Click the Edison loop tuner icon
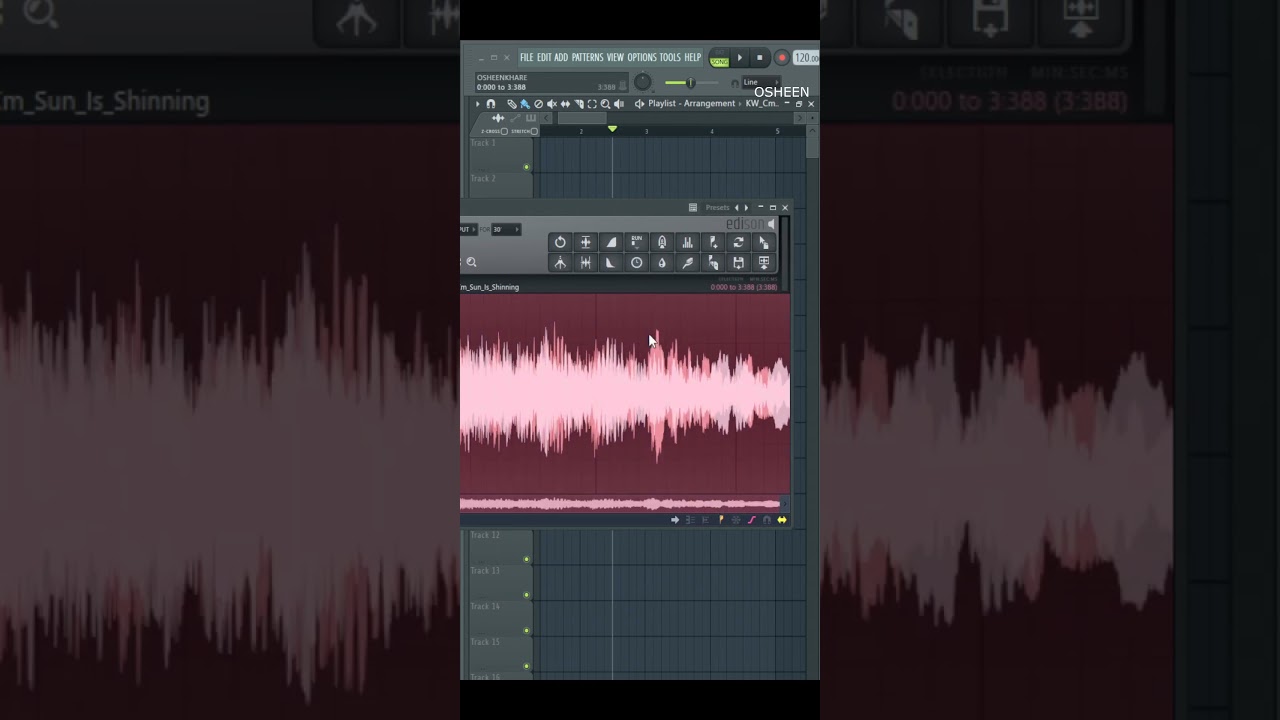Image resolution: width=1280 pixels, height=720 pixels. tap(739, 242)
